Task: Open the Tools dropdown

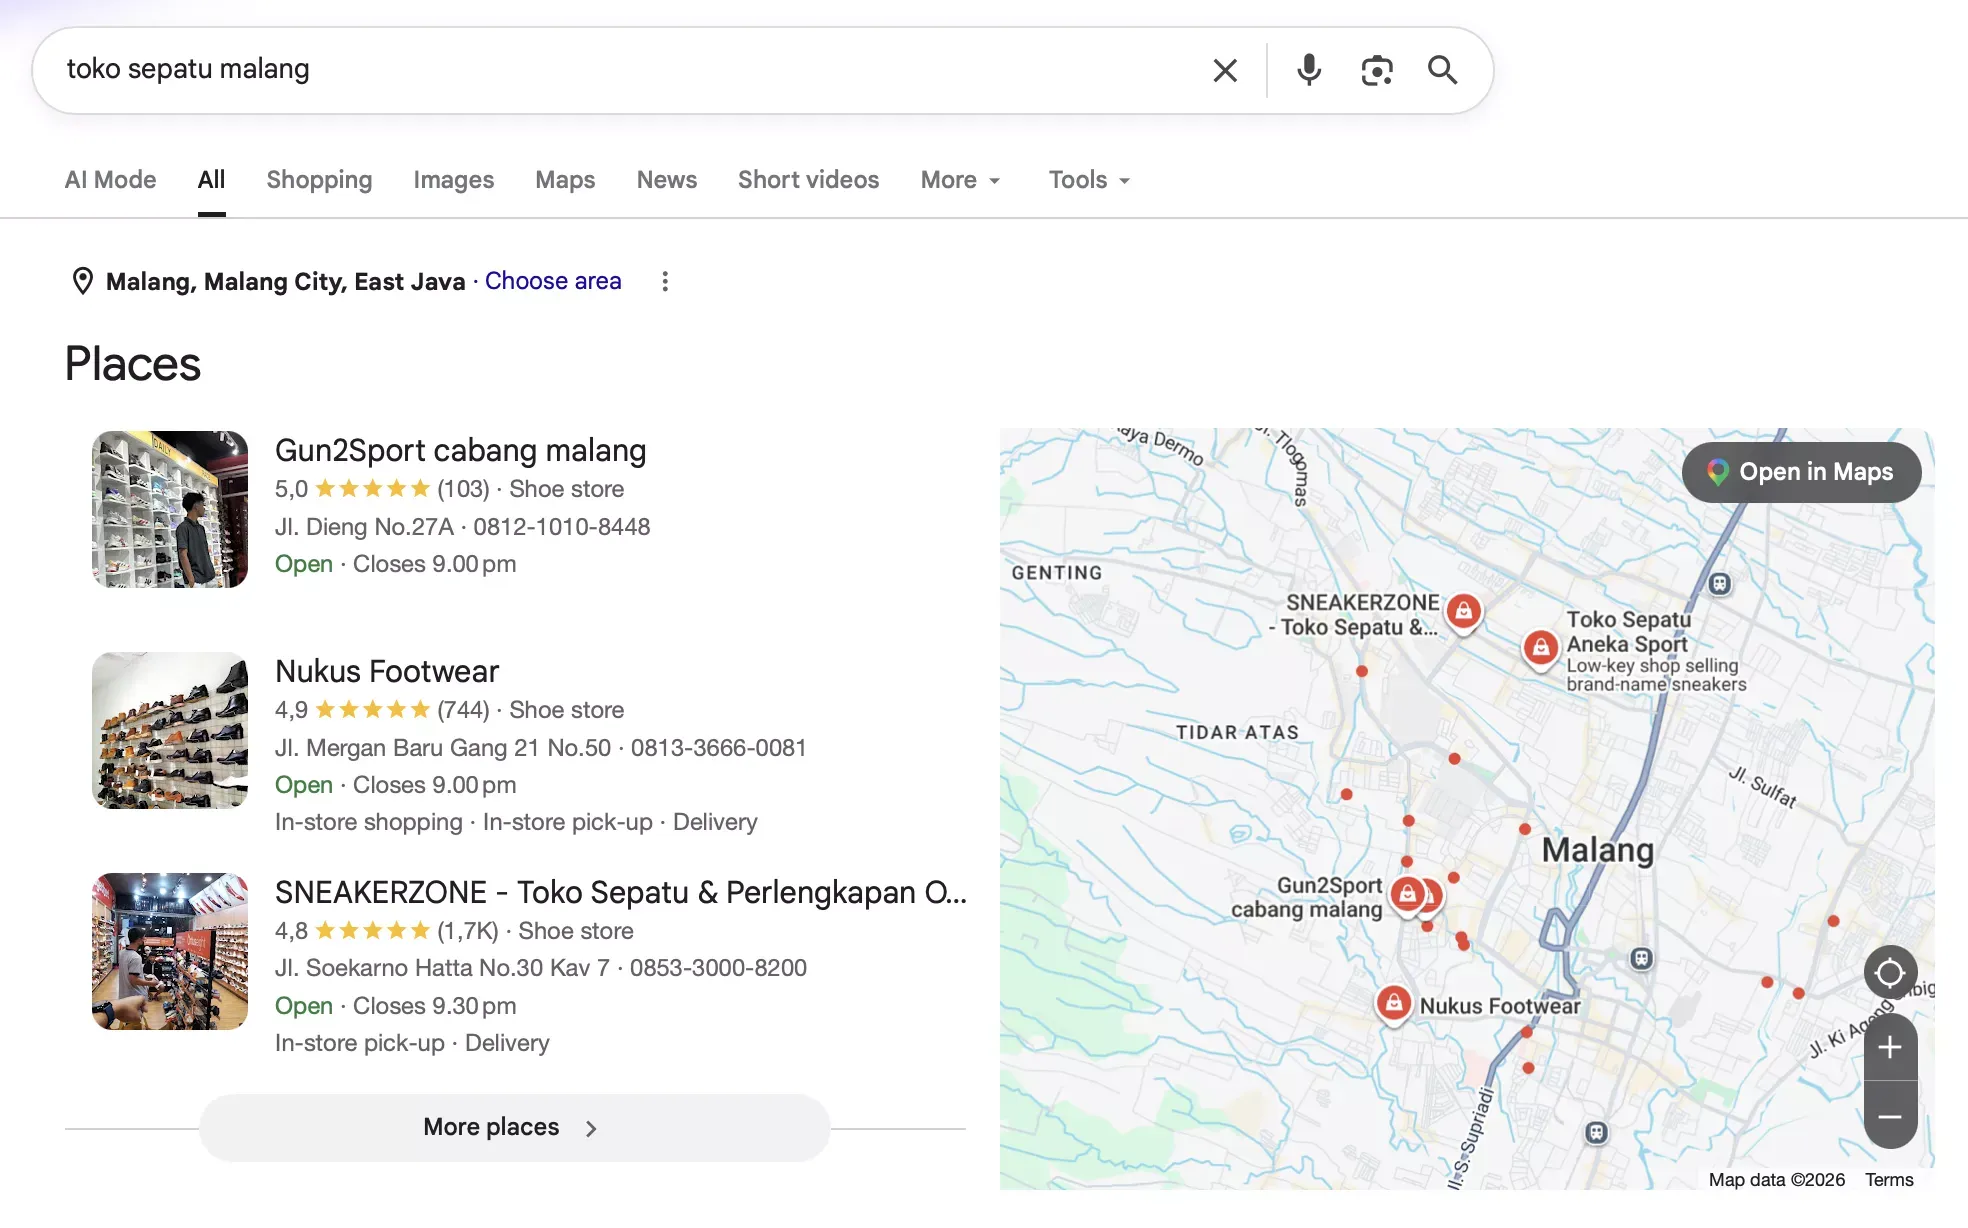Action: (1089, 180)
